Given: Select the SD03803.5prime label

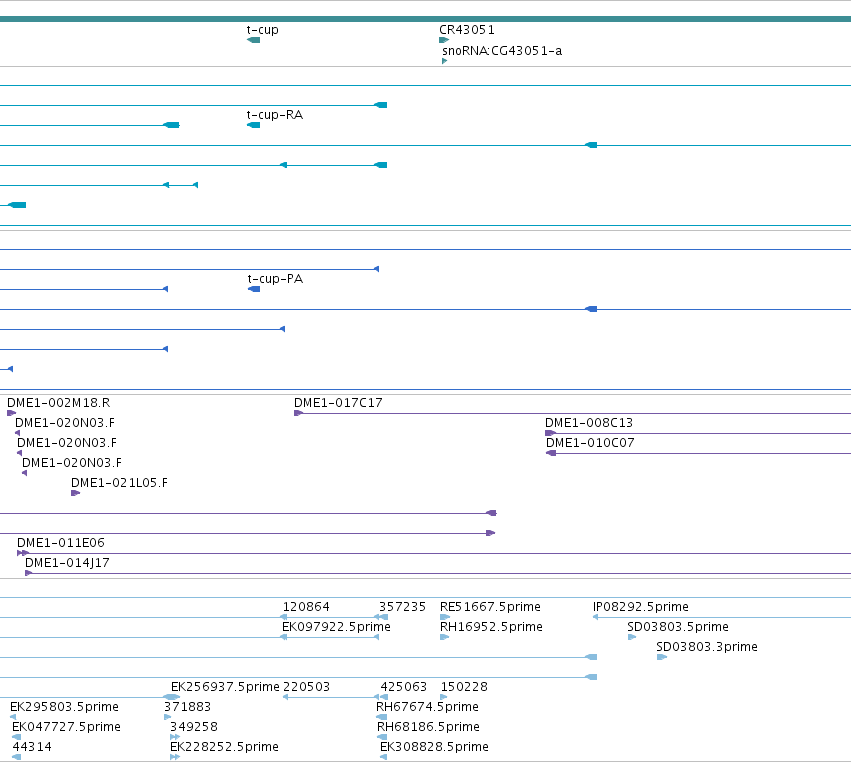Looking at the screenshot, I should (x=678, y=627).
